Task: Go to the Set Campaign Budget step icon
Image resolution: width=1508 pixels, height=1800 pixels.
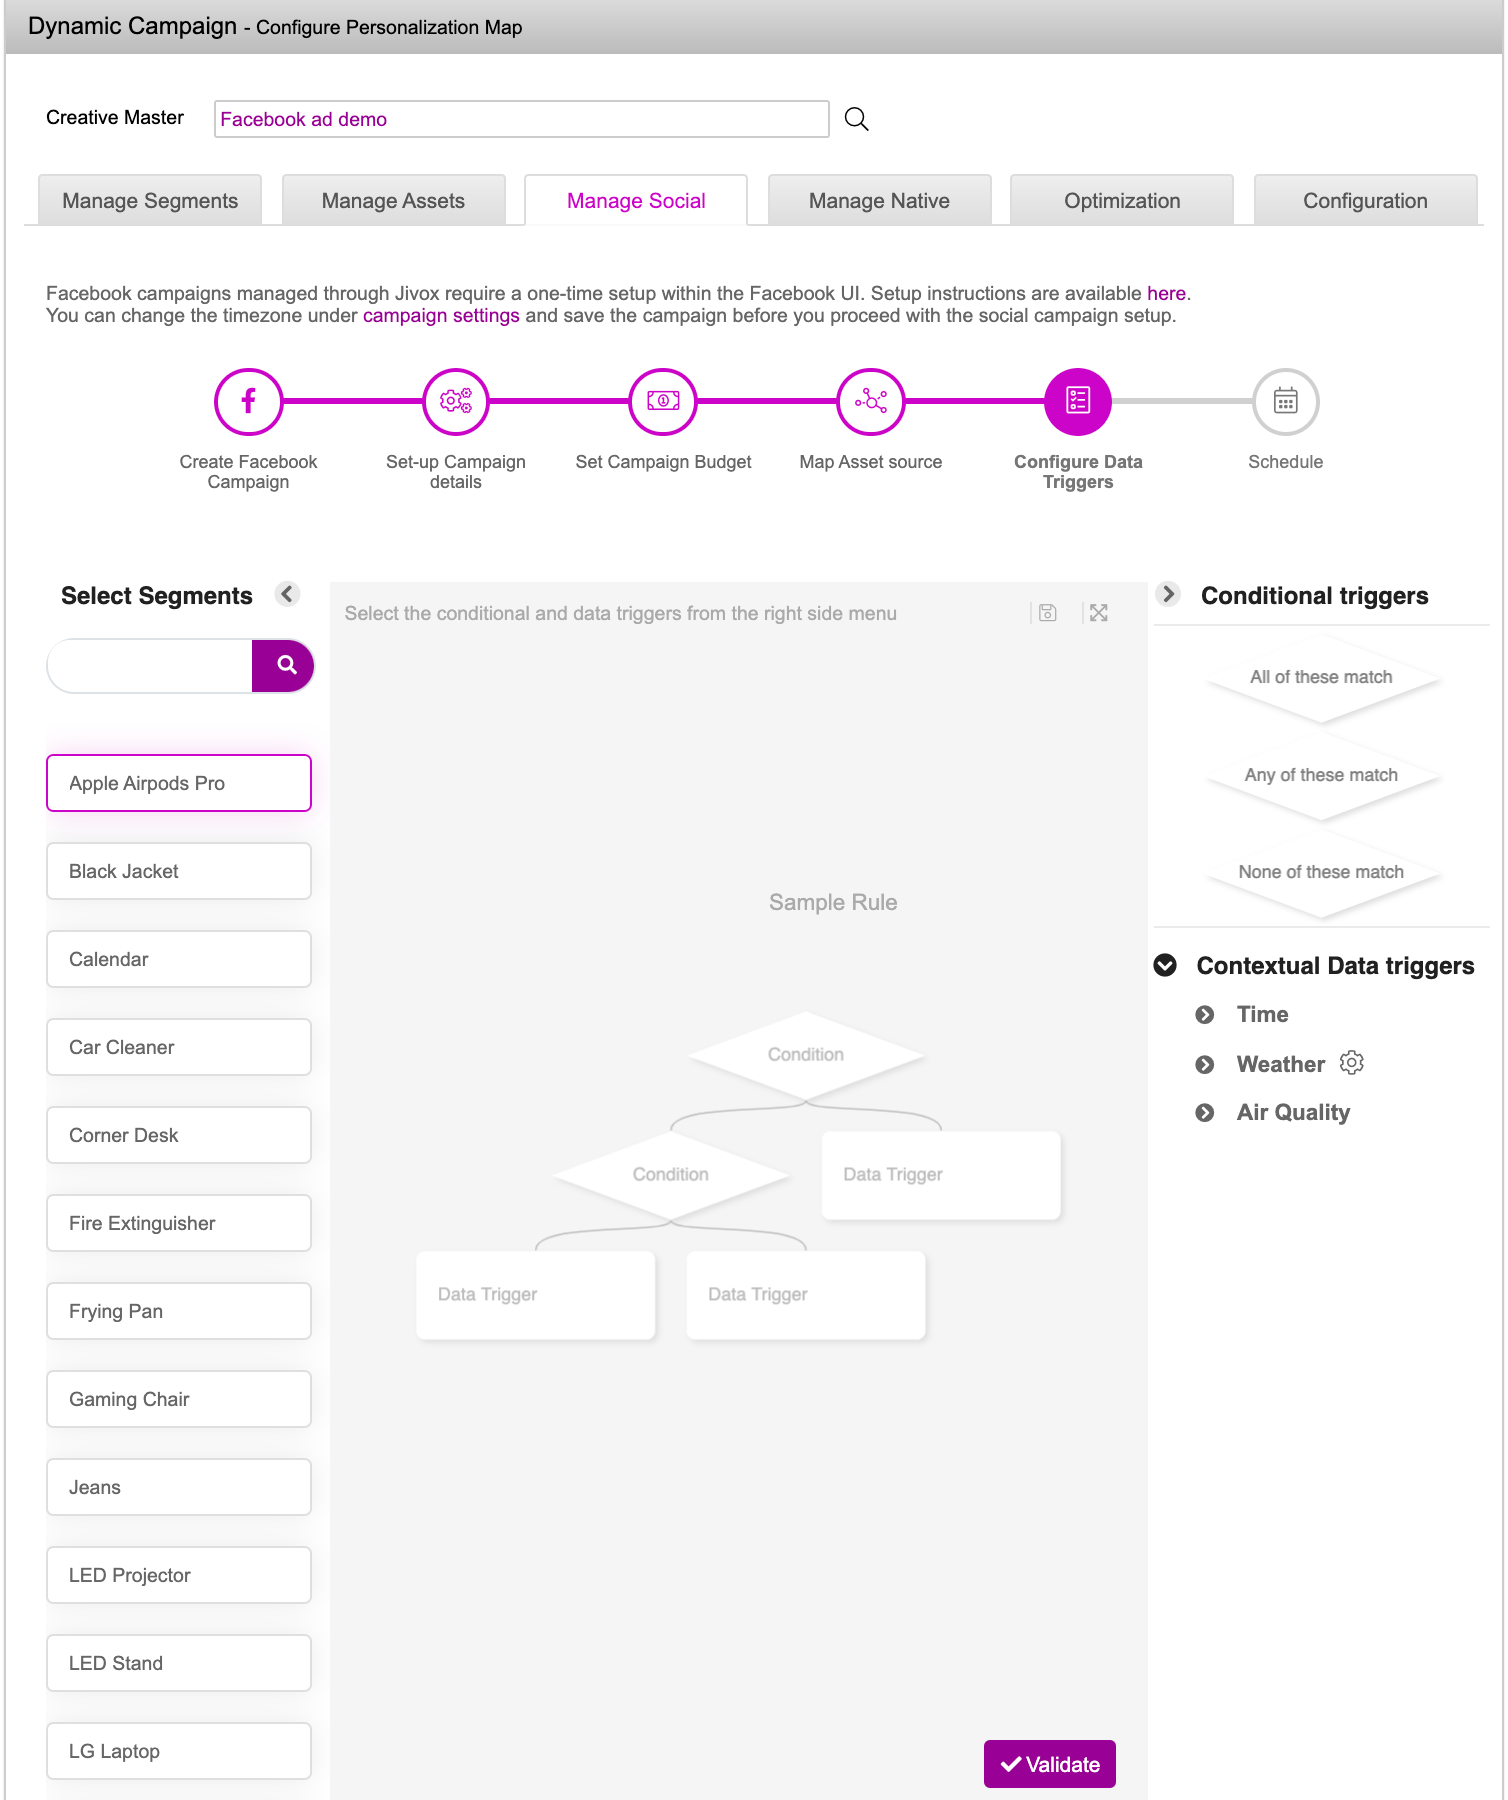Action: 663,402
